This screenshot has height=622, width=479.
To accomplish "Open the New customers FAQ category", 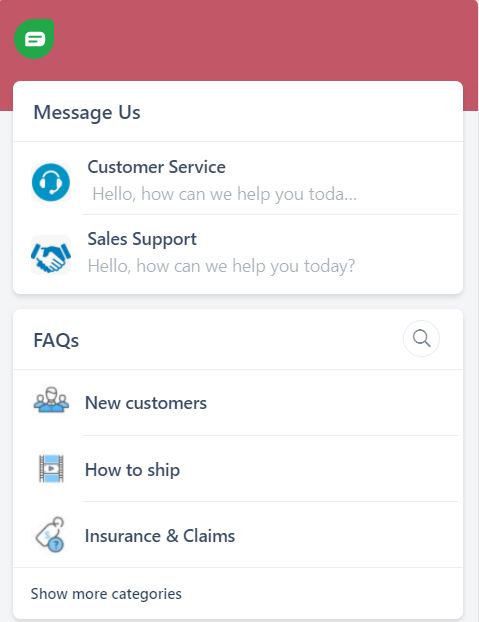I will click(x=238, y=403).
